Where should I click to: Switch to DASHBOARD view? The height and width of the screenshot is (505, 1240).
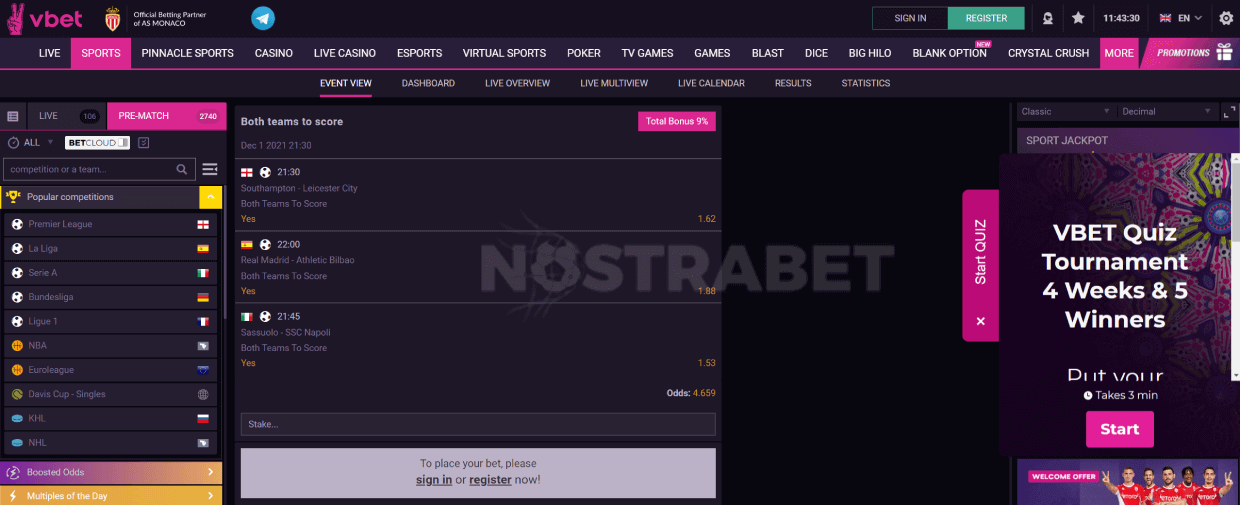pos(428,83)
